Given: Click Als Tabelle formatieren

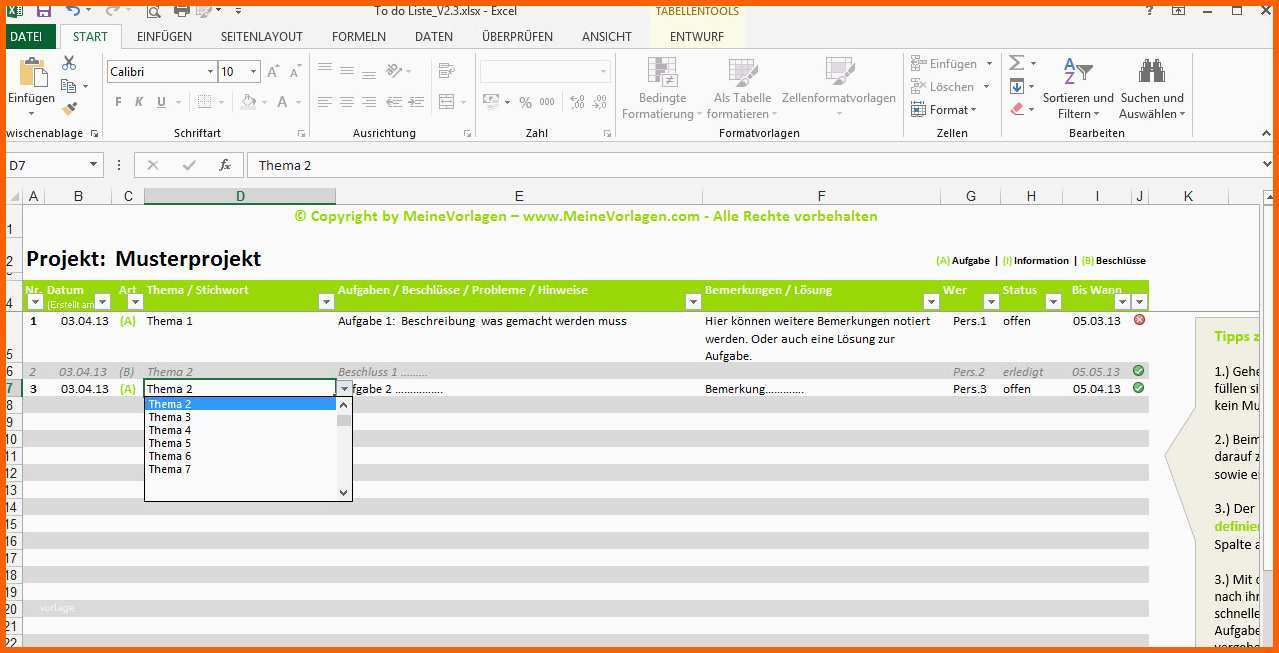Looking at the screenshot, I should point(742,88).
